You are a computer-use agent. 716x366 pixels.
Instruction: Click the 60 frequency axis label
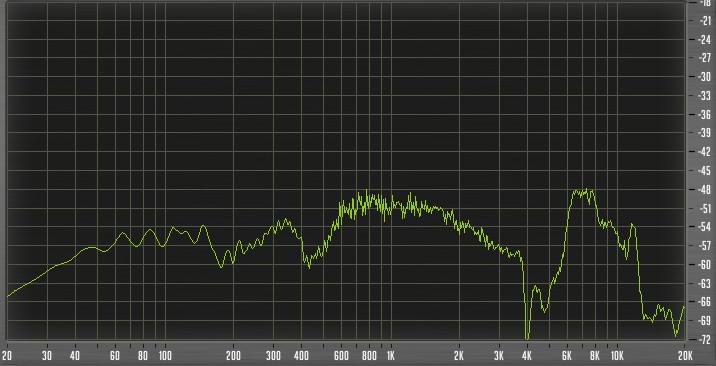(115, 356)
